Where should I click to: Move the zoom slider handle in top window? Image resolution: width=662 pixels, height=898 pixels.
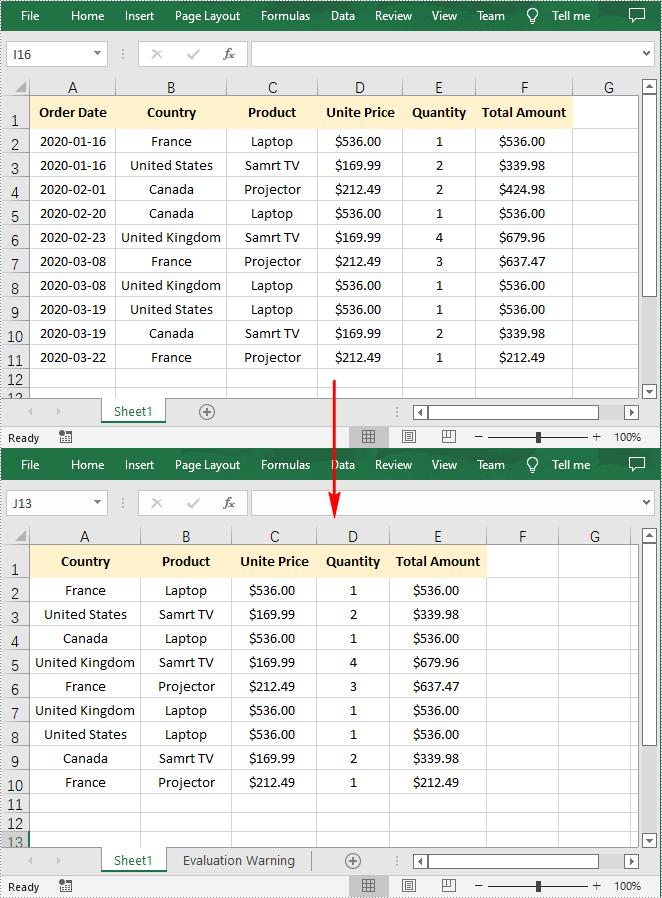(538, 438)
